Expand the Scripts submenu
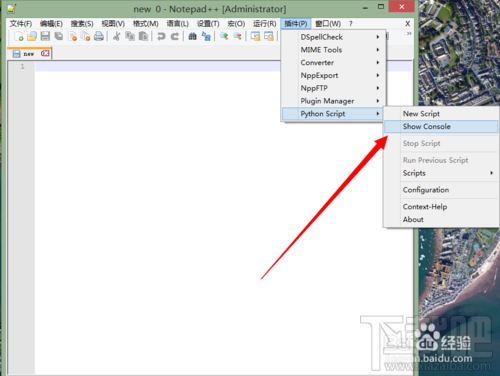Viewport: 500px width, 376px height. coord(441,173)
